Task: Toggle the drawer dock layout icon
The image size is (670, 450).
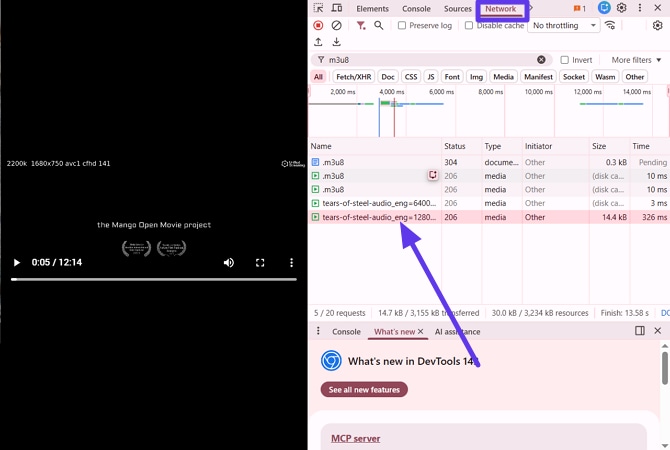Action: coord(640,331)
